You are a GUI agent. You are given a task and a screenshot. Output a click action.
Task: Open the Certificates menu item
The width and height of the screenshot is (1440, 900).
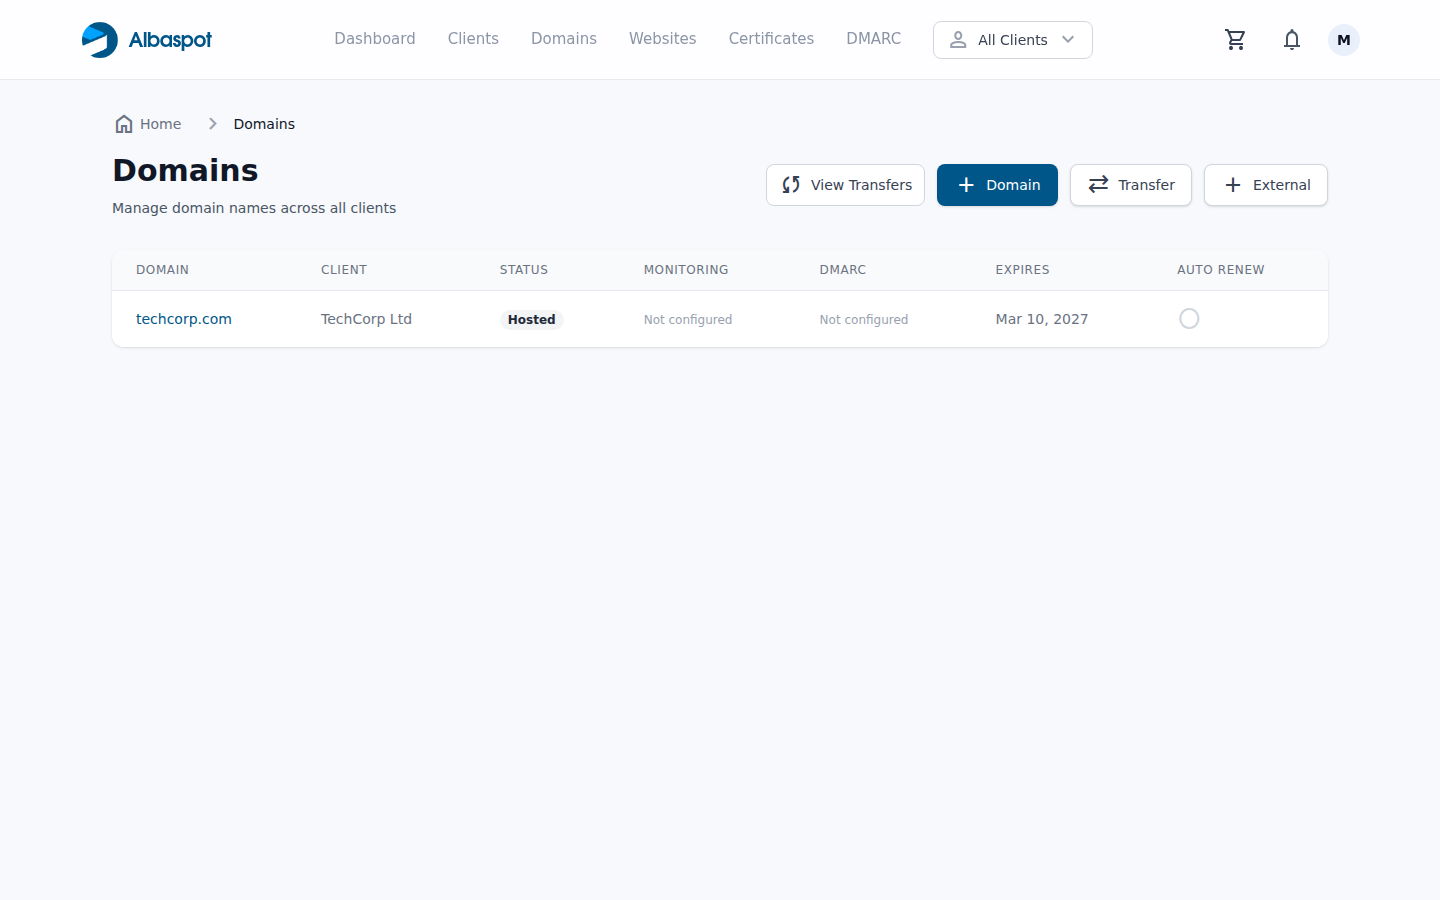tap(771, 39)
